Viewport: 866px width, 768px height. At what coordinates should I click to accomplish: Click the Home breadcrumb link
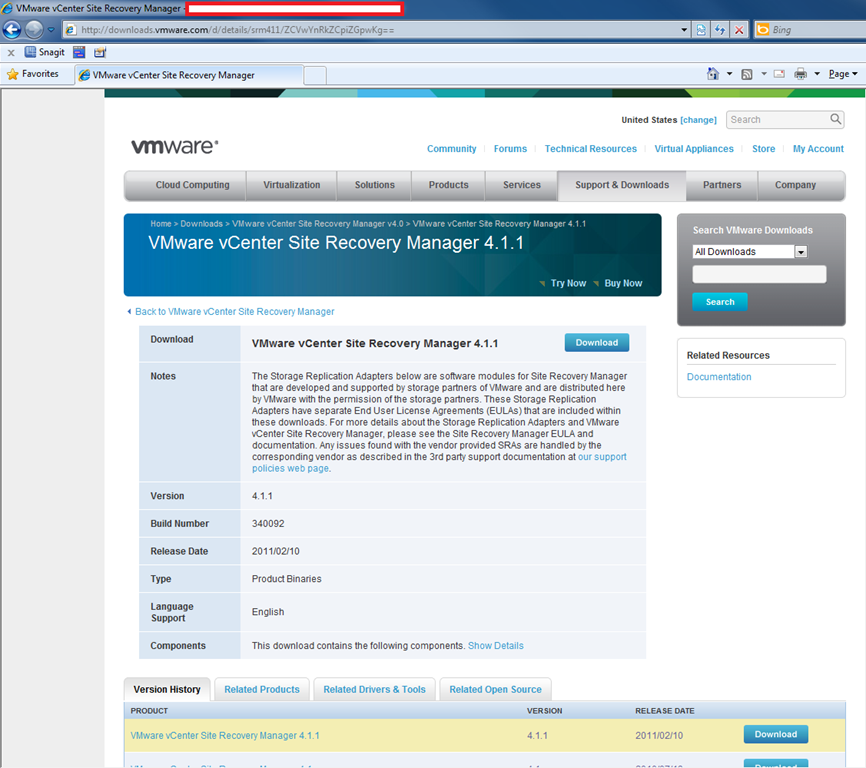(161, 224)
